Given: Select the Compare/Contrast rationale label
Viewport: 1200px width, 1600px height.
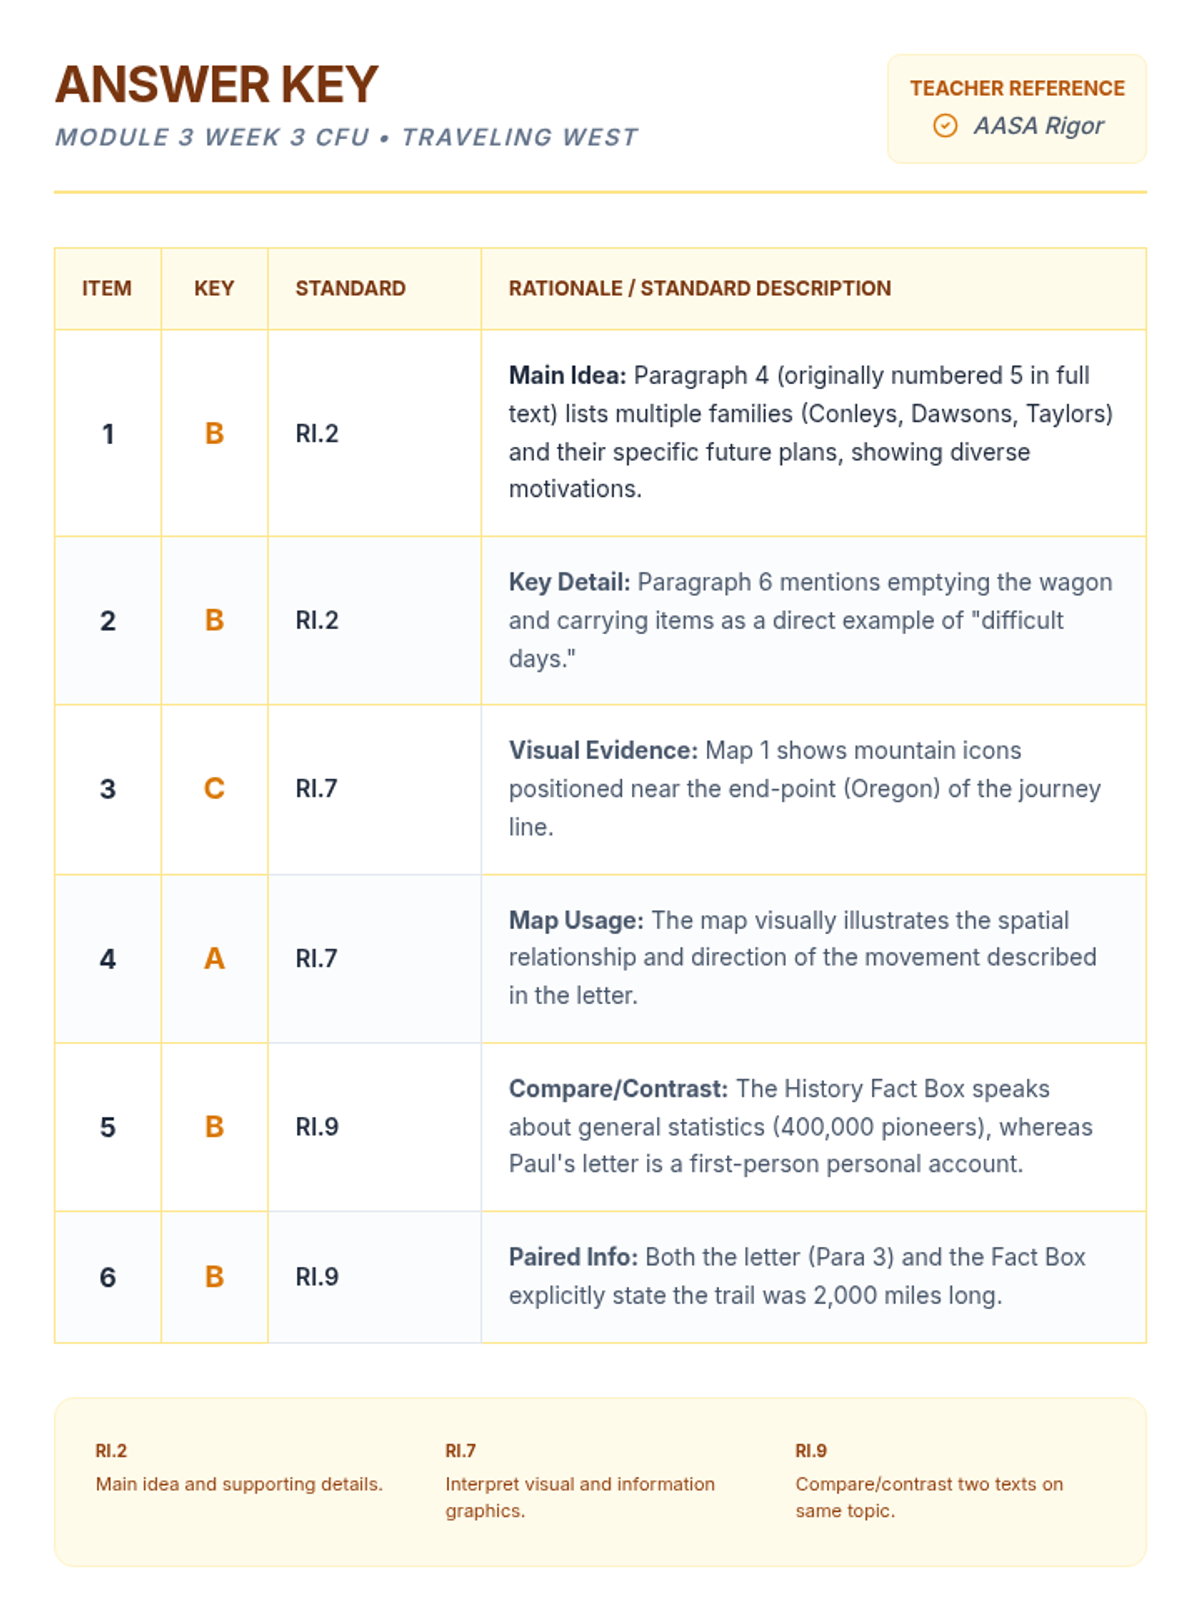Looking at the screenshot, I should coord(618,1089).
